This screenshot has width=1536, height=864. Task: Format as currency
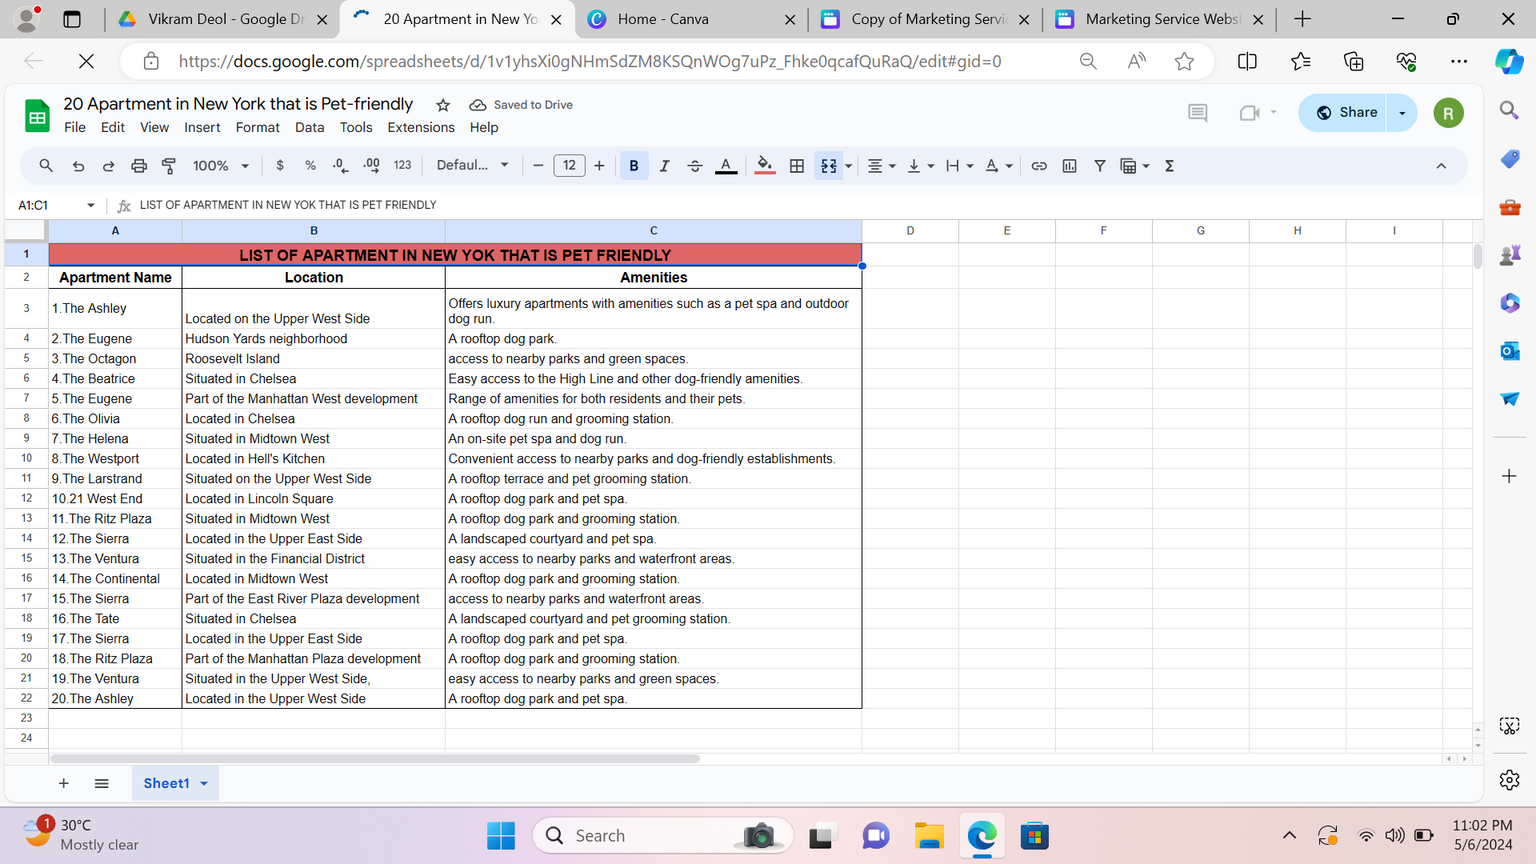point(280,166)
